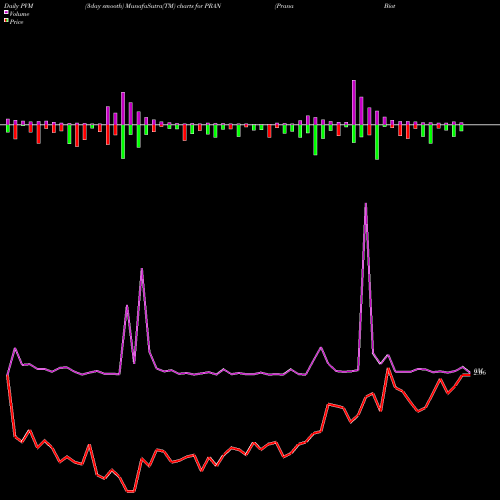The height and width of the screenshot is (500, 500).
Task: Click the price value label at line end
Action: click(480, 372)
